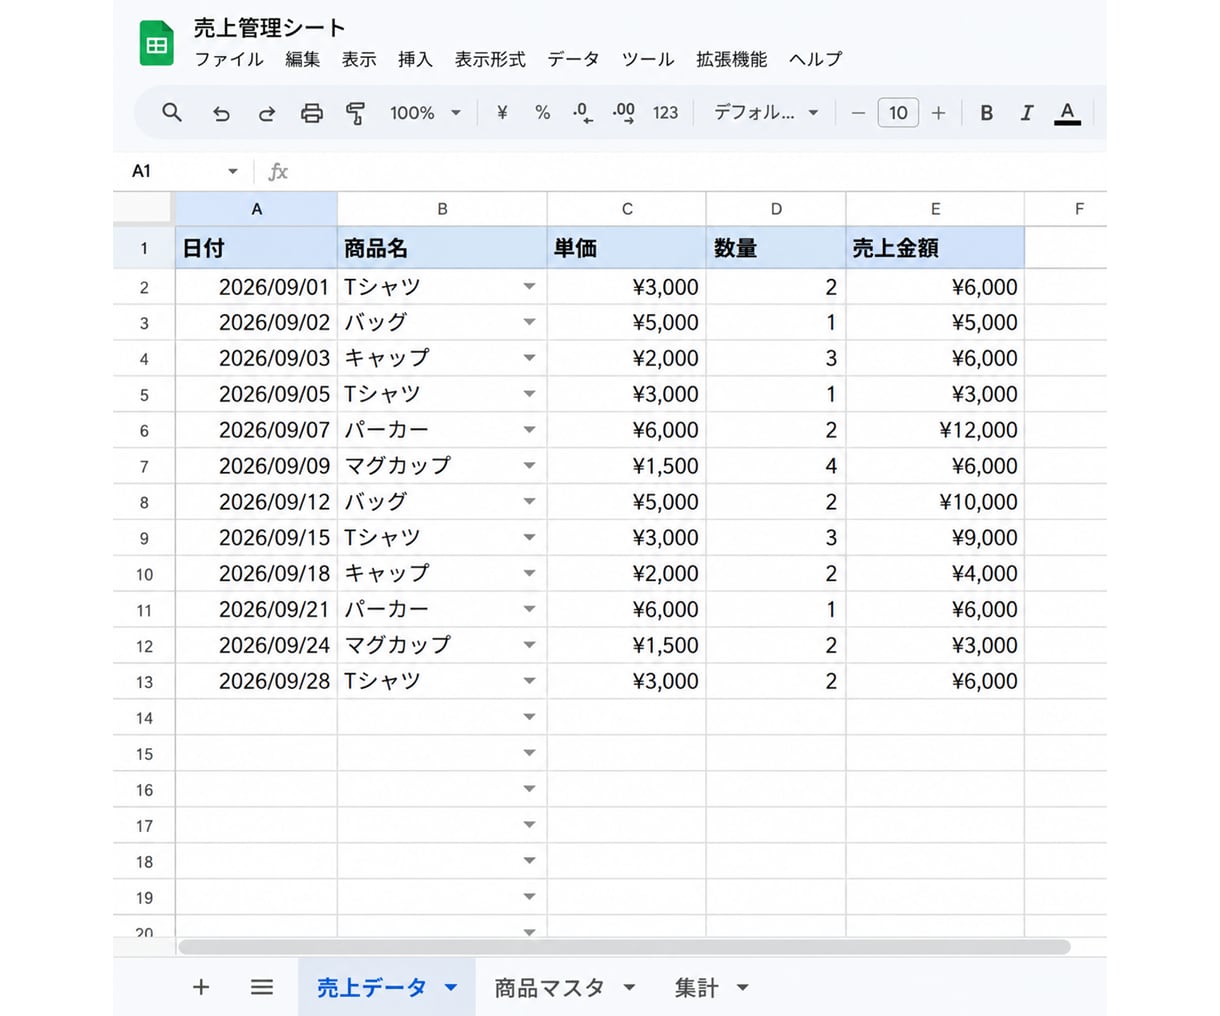The image size is (1220, 1016).
Task: Open the all sheets list icon
Action: coord(262,987)
